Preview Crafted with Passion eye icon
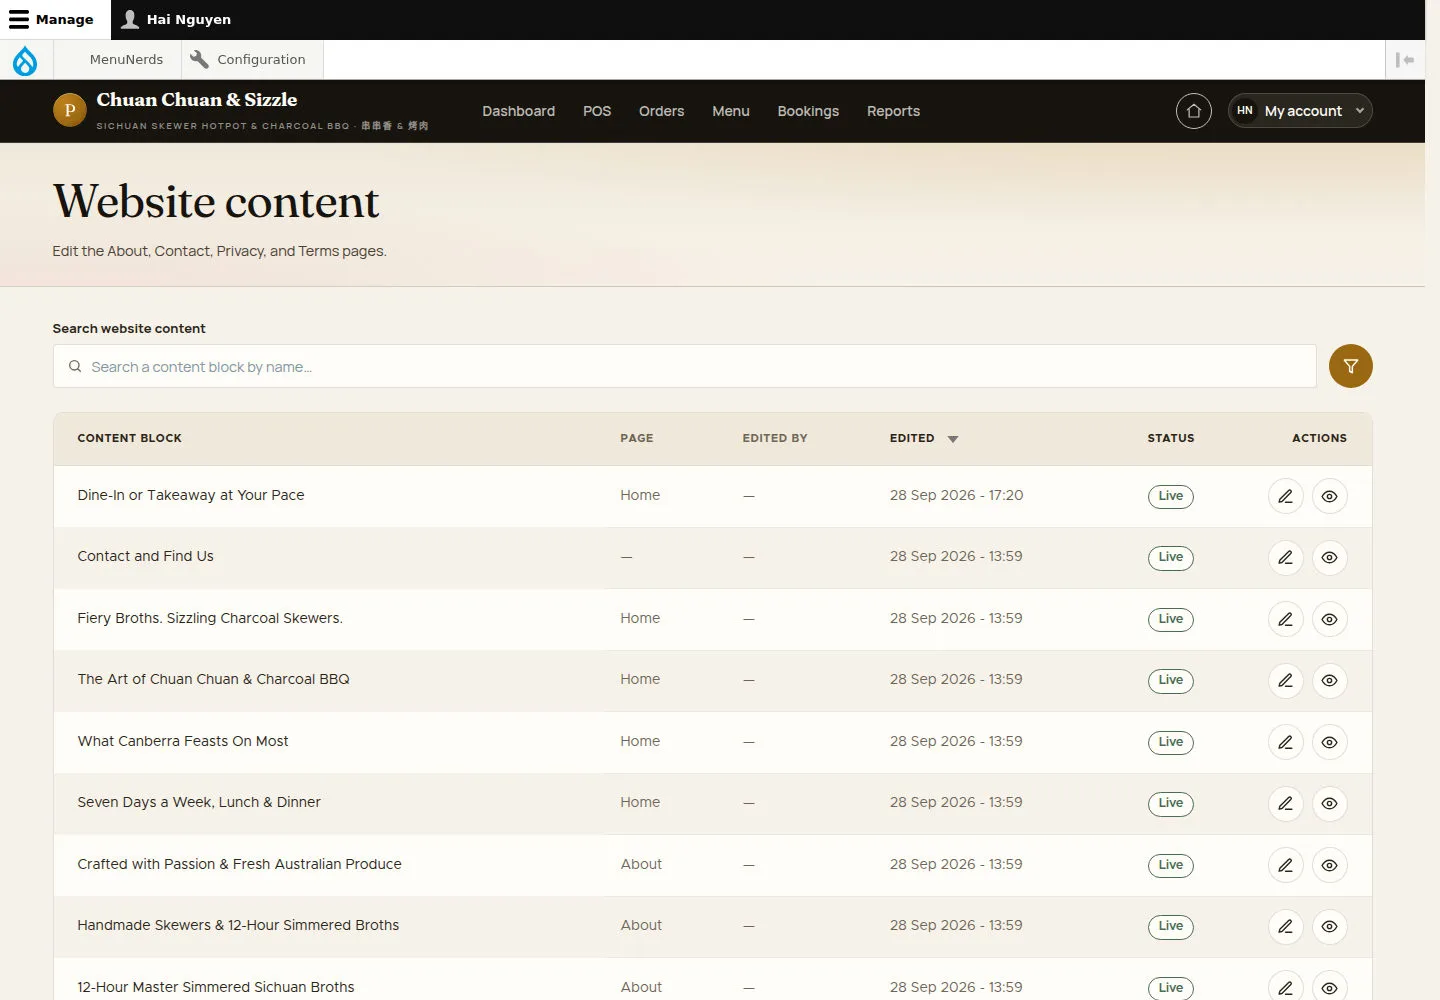This screenshot has height=1000, width=1440. click(1329, 865)
